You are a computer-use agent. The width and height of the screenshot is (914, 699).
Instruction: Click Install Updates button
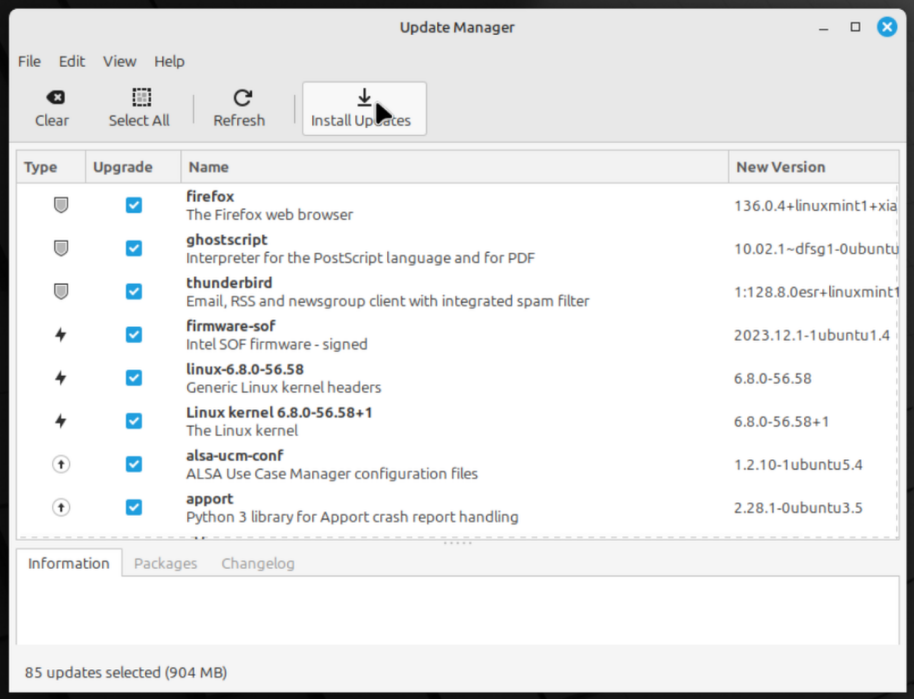(364, 108)
